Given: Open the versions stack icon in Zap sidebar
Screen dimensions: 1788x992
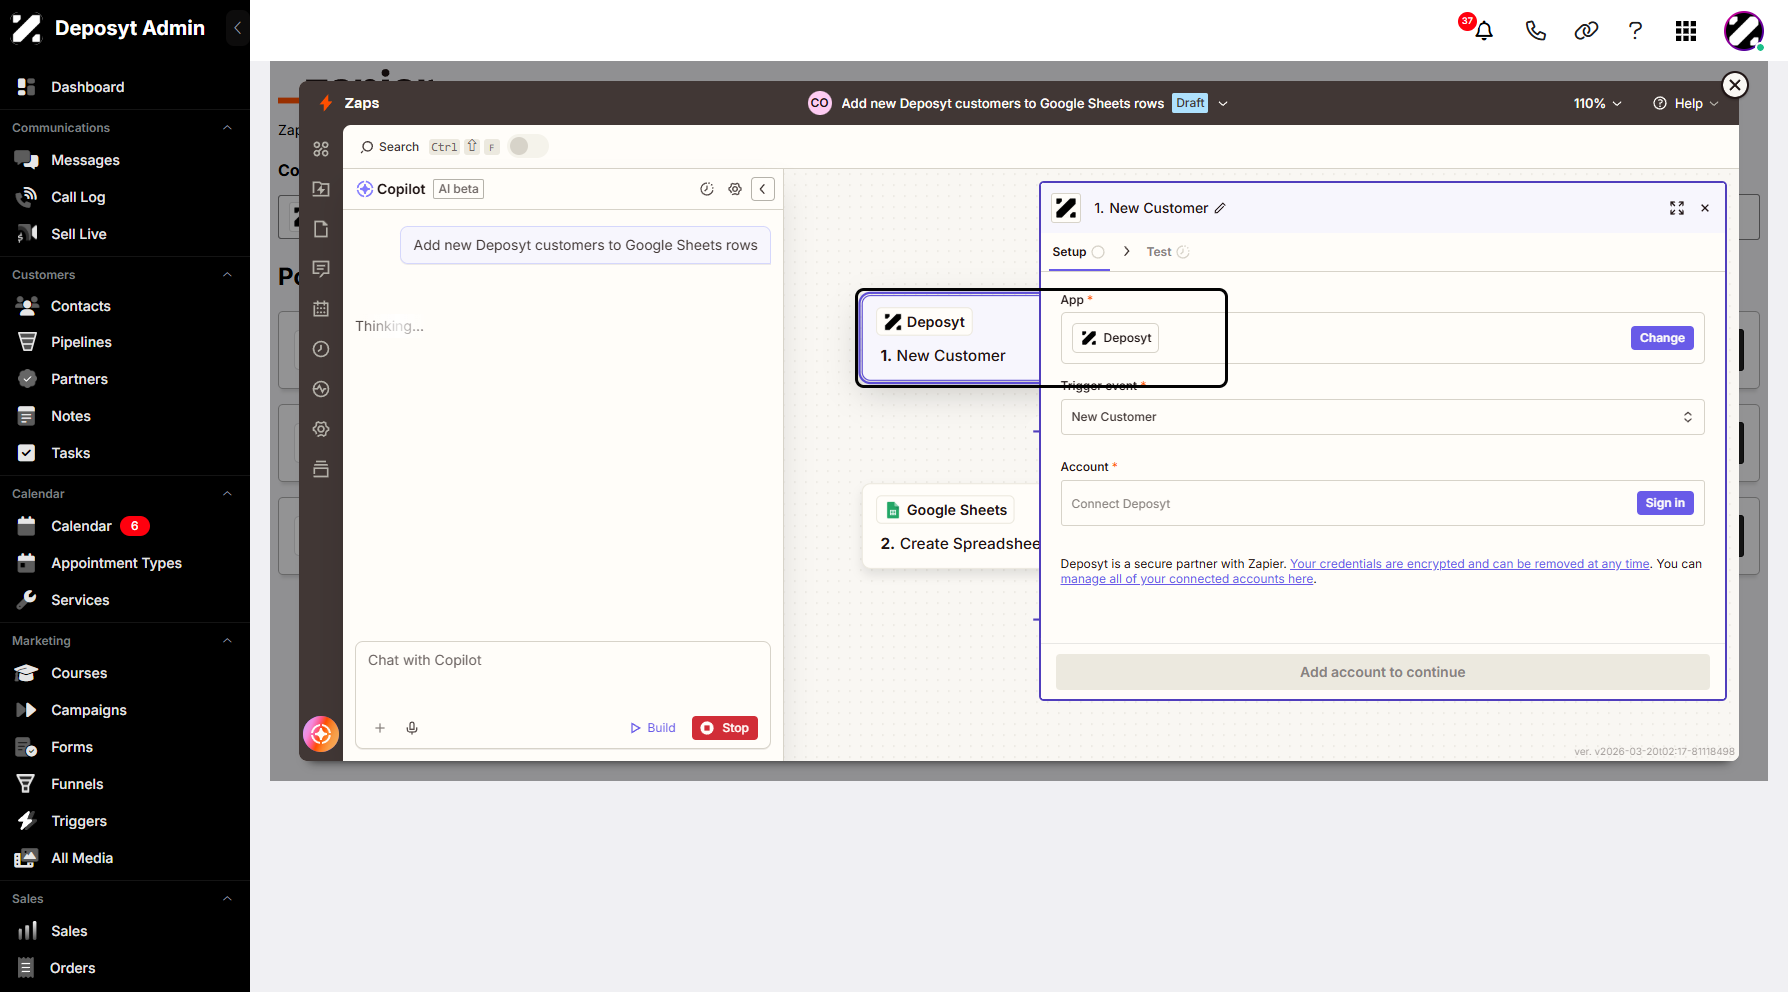Looking at the screenshot, I should [321, 469].
